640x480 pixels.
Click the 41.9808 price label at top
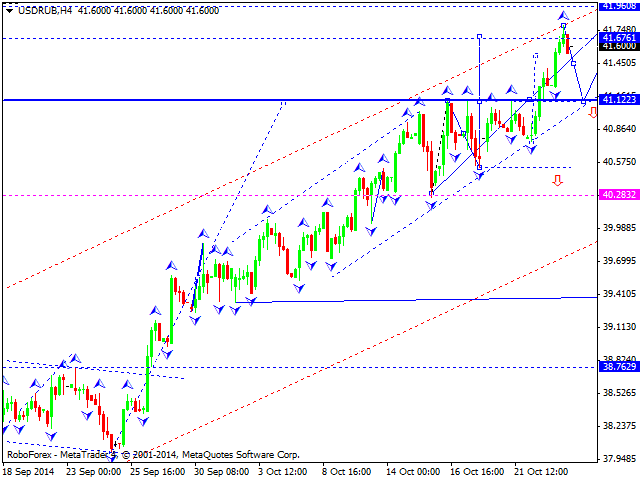tap(616, 5)
